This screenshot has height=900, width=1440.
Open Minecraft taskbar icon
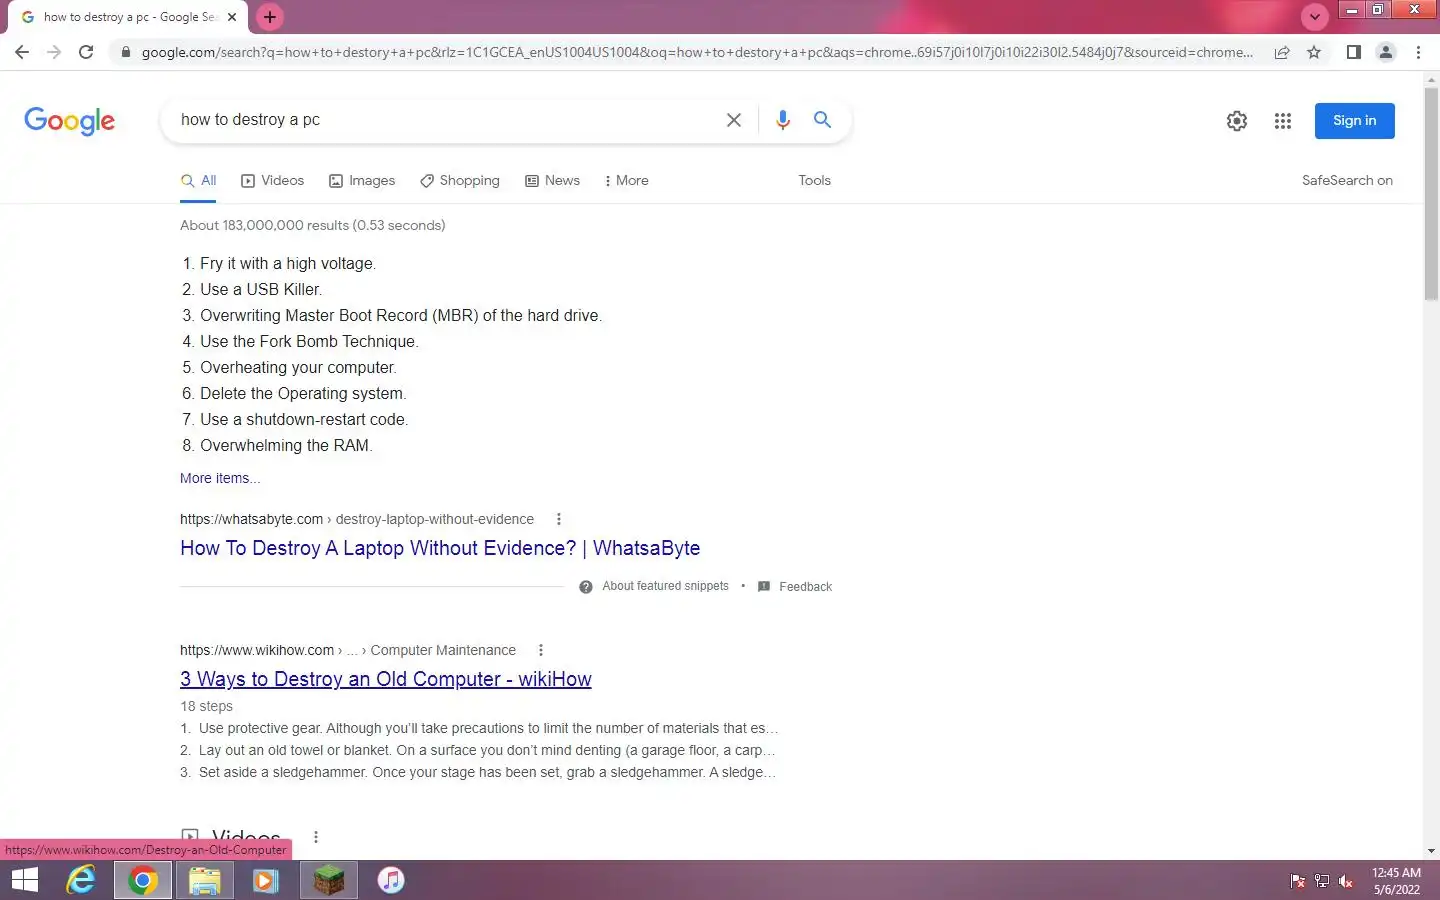pyautogui.click(x=328, y=880)
